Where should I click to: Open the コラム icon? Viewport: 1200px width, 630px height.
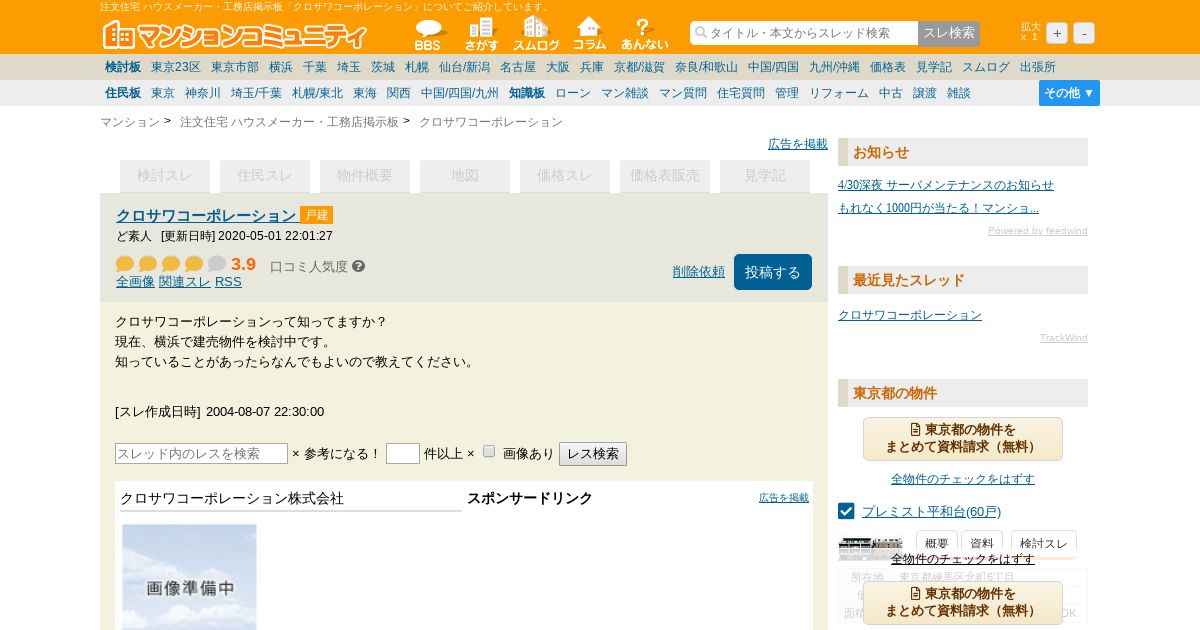tap(590, 34)
